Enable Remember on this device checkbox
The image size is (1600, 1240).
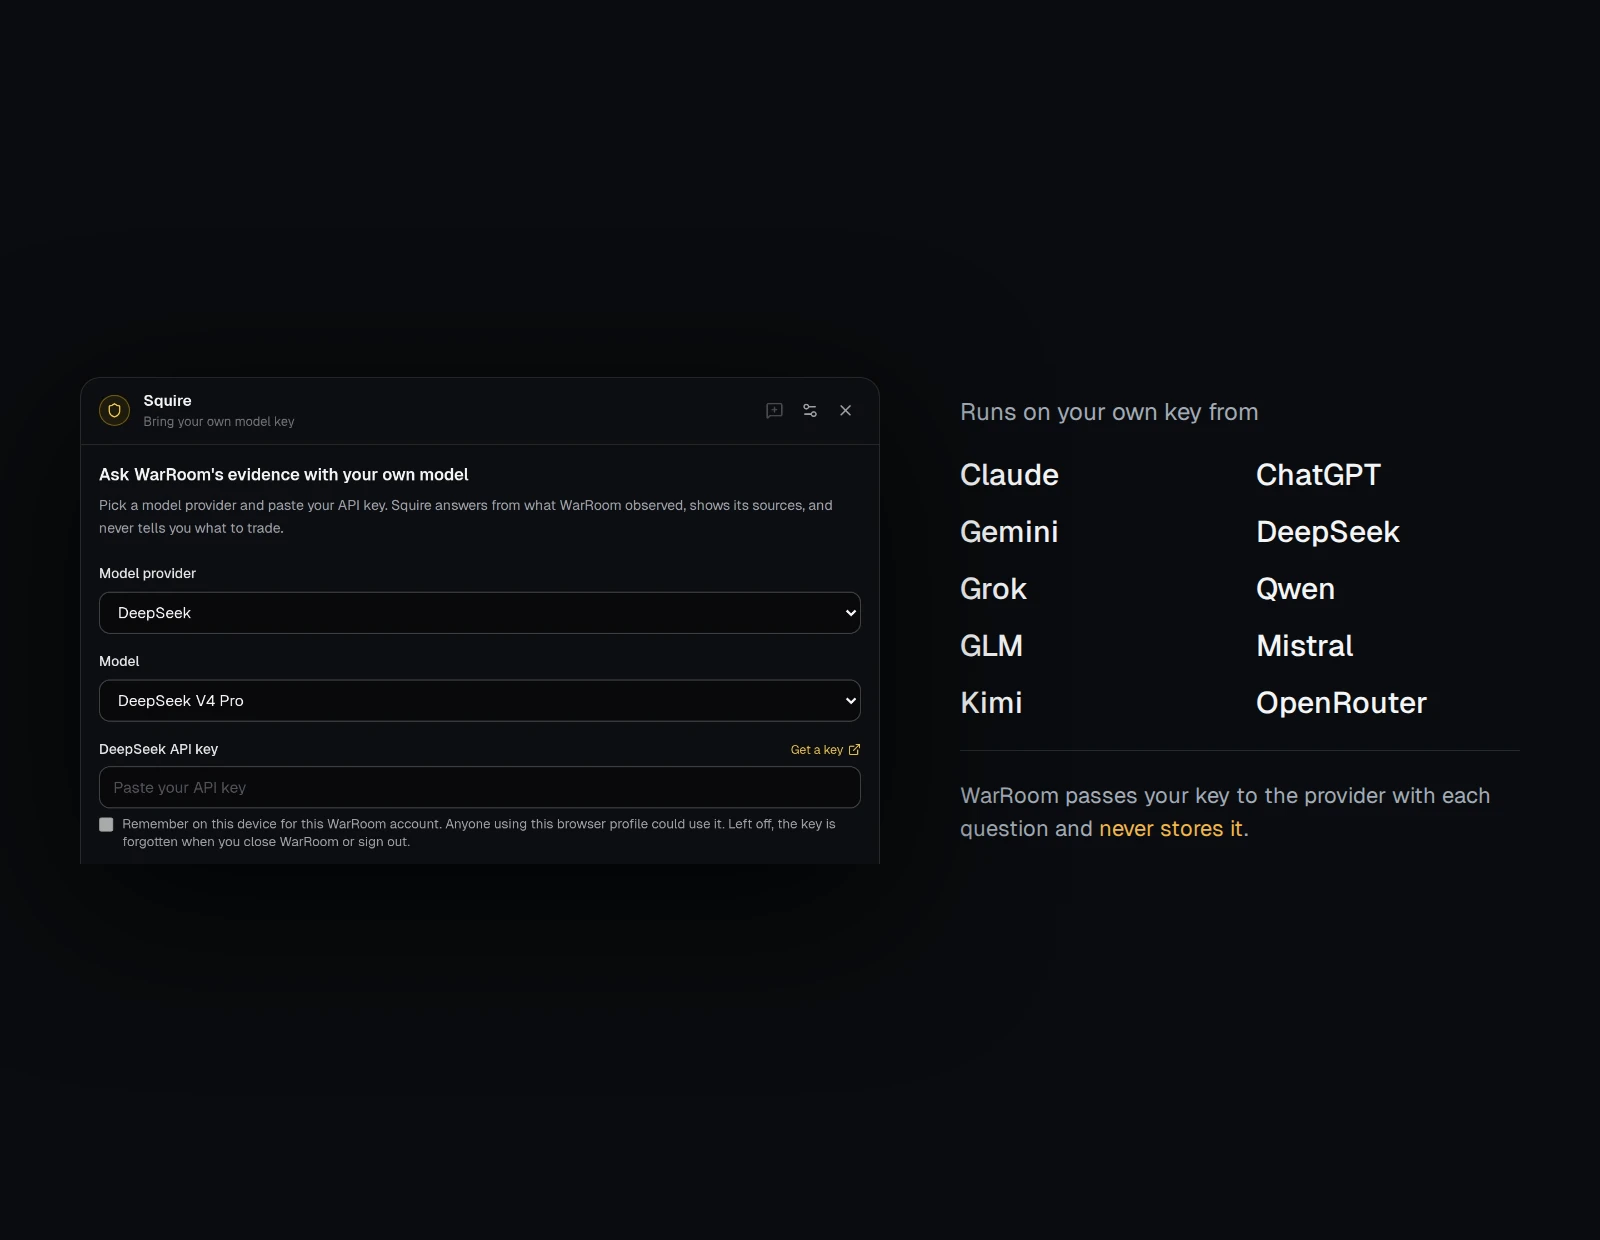pos(106,824)
